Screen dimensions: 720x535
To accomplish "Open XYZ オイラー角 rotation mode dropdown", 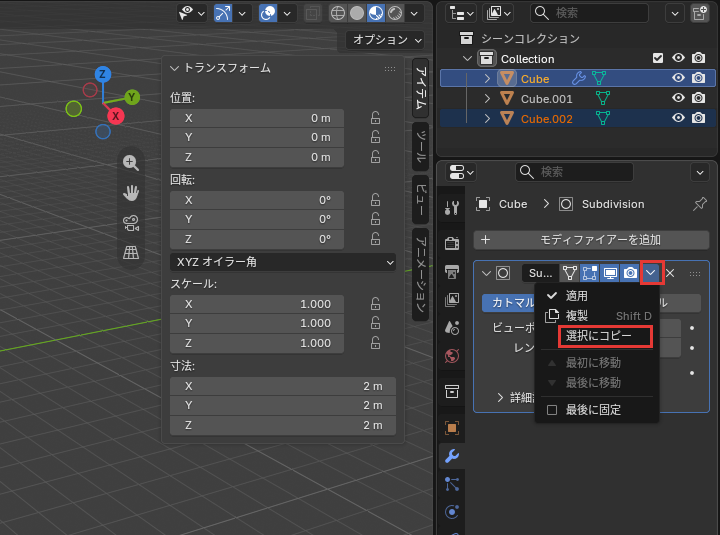I will (x=283, y=262).
